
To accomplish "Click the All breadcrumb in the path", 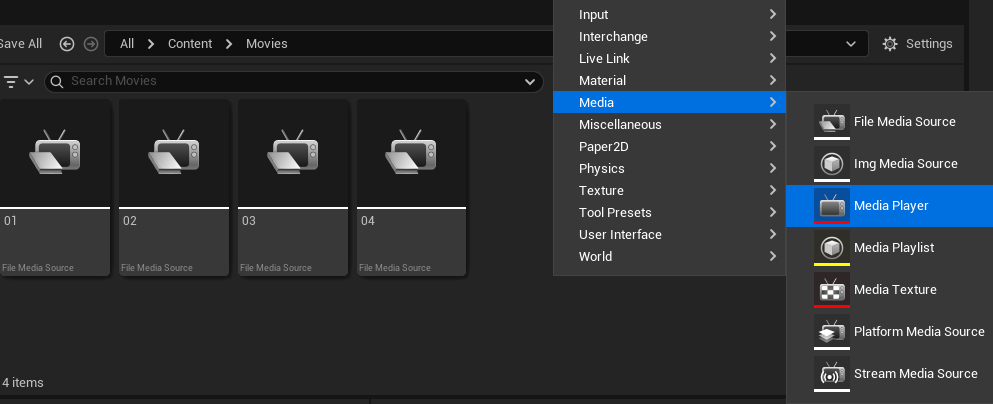I will click(127, 44).
